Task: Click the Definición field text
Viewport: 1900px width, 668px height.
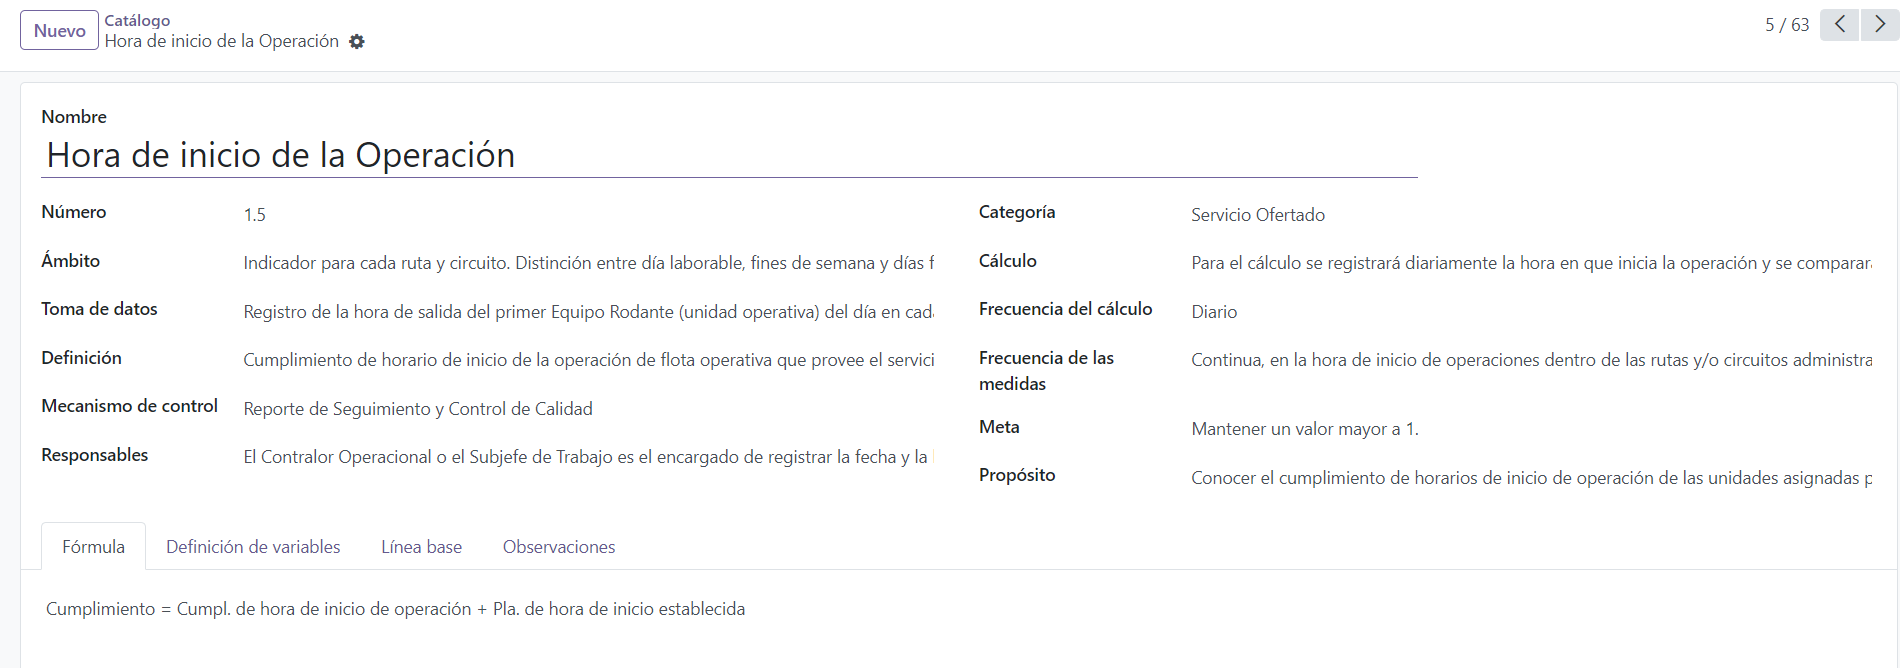Action: tap(589, 360)
